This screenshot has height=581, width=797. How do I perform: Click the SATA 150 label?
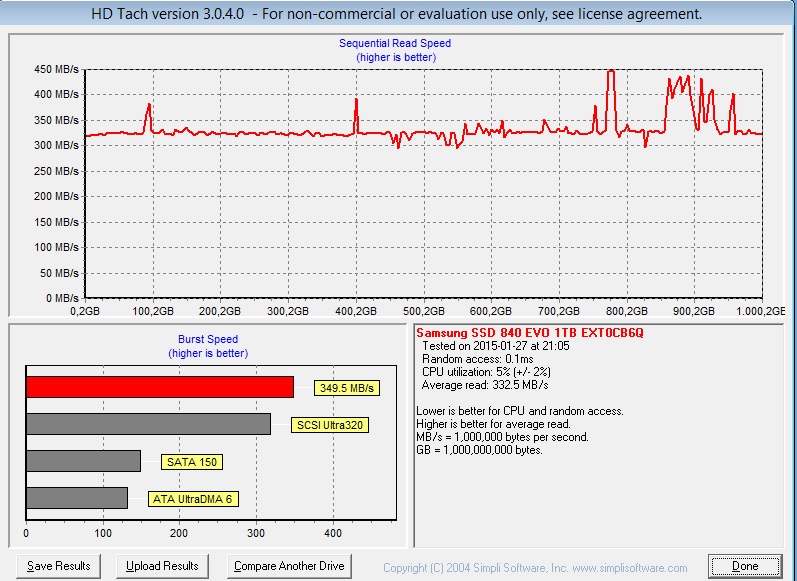(x=192, y=462)
